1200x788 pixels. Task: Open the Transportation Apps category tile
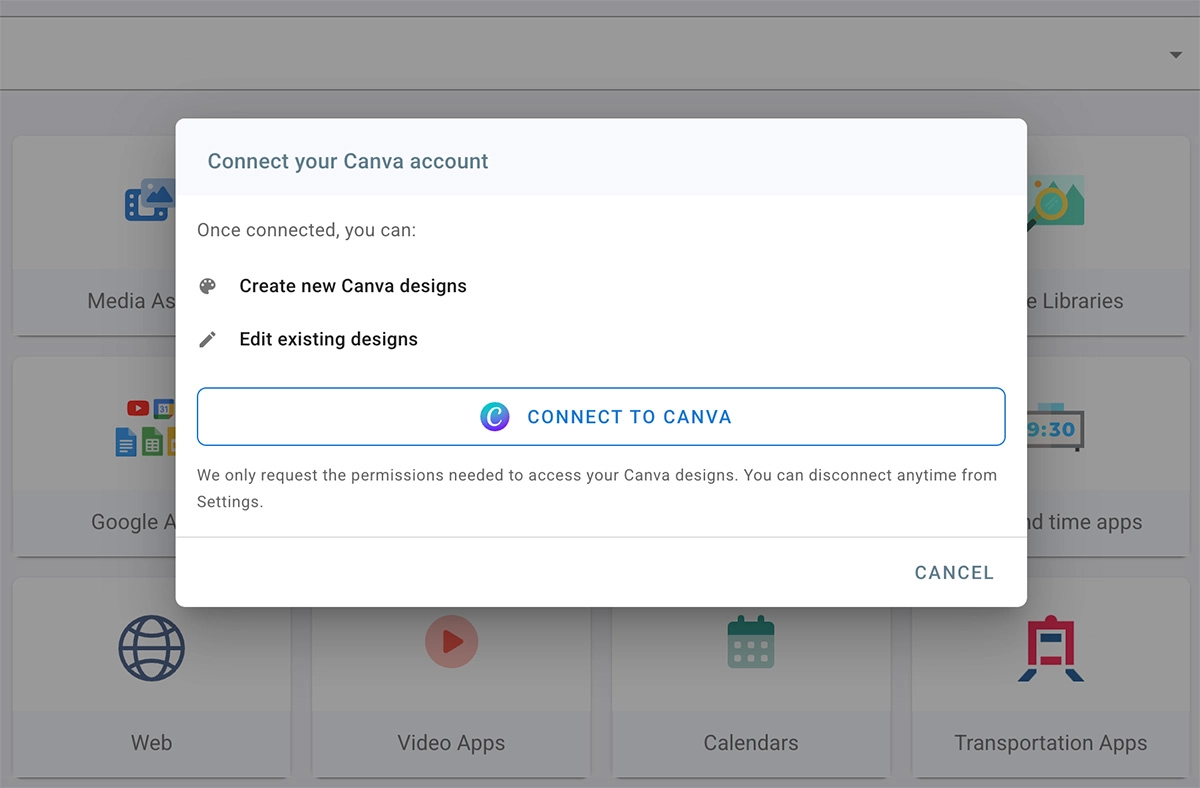(1051, 690)
